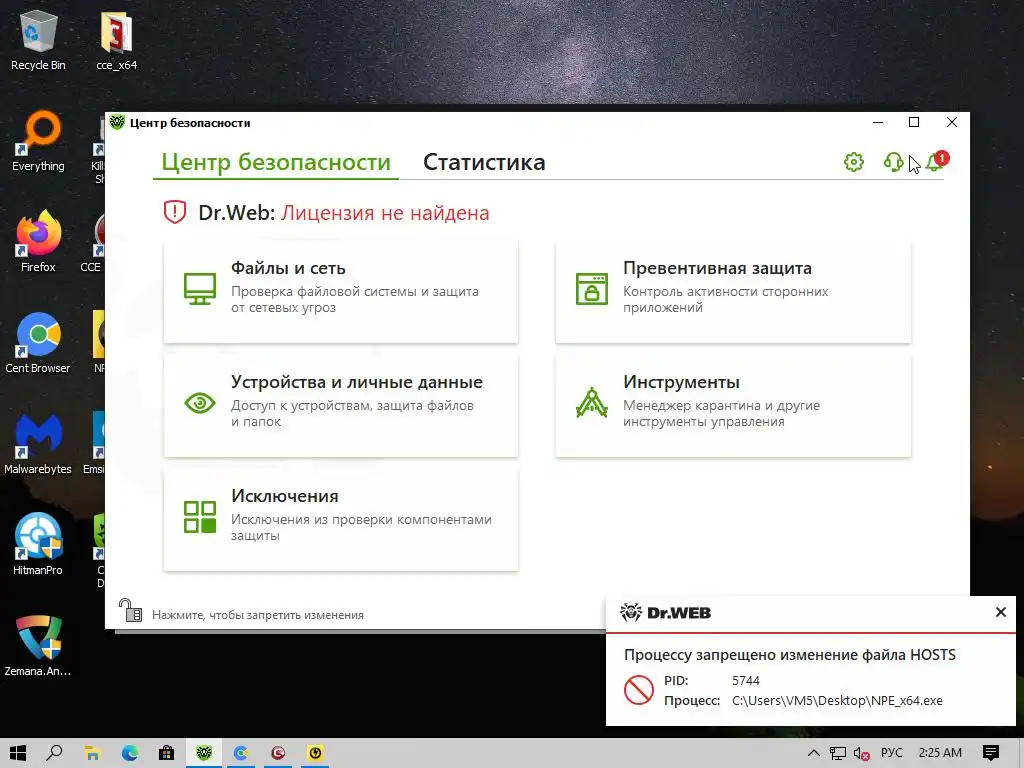Open the clock showing 2:25 AM

click(x=940, y=753)
